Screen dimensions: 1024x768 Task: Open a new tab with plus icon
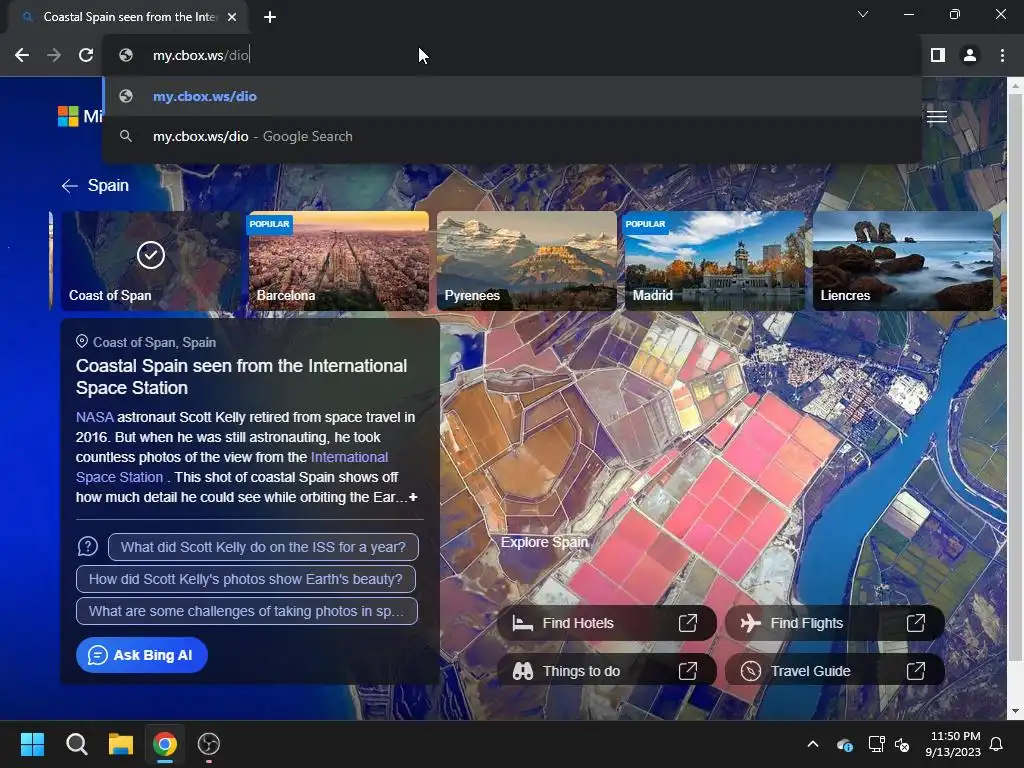point(270,17)
